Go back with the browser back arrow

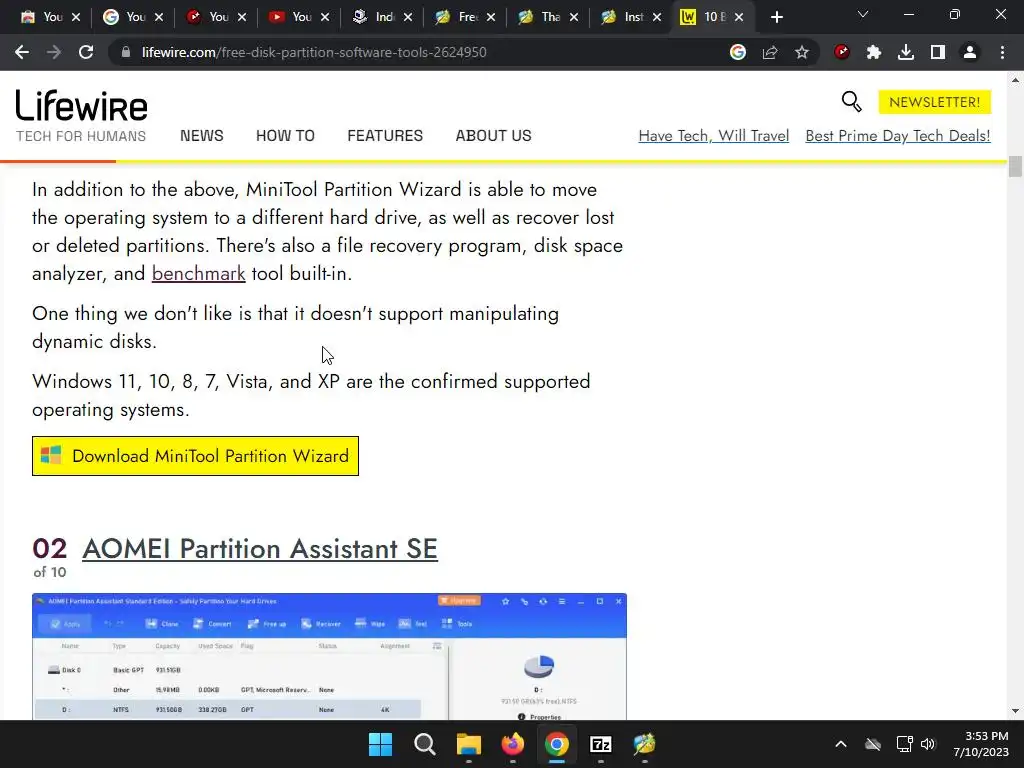tap(22, 52)
